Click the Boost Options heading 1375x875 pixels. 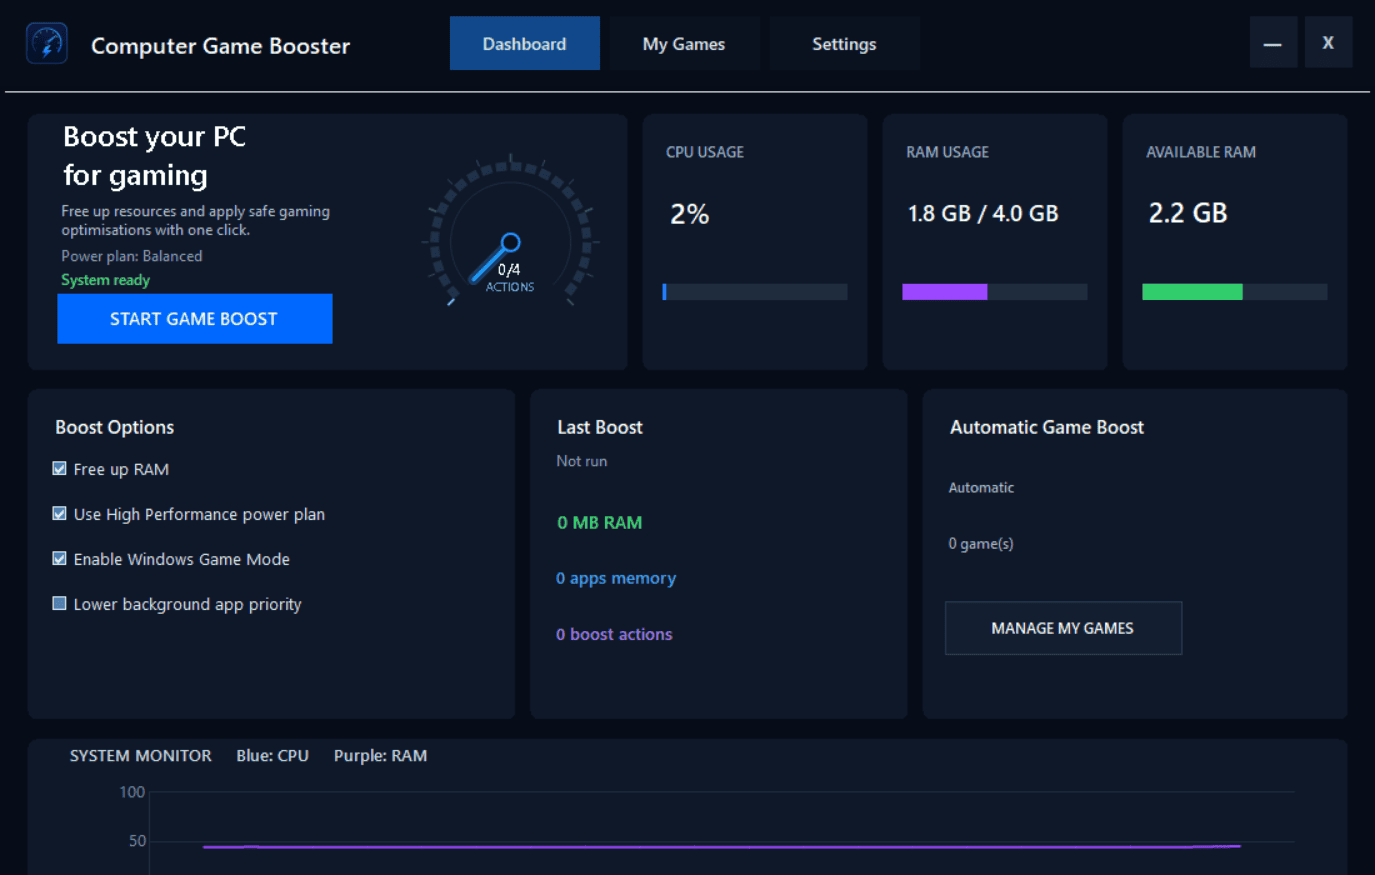115,428
